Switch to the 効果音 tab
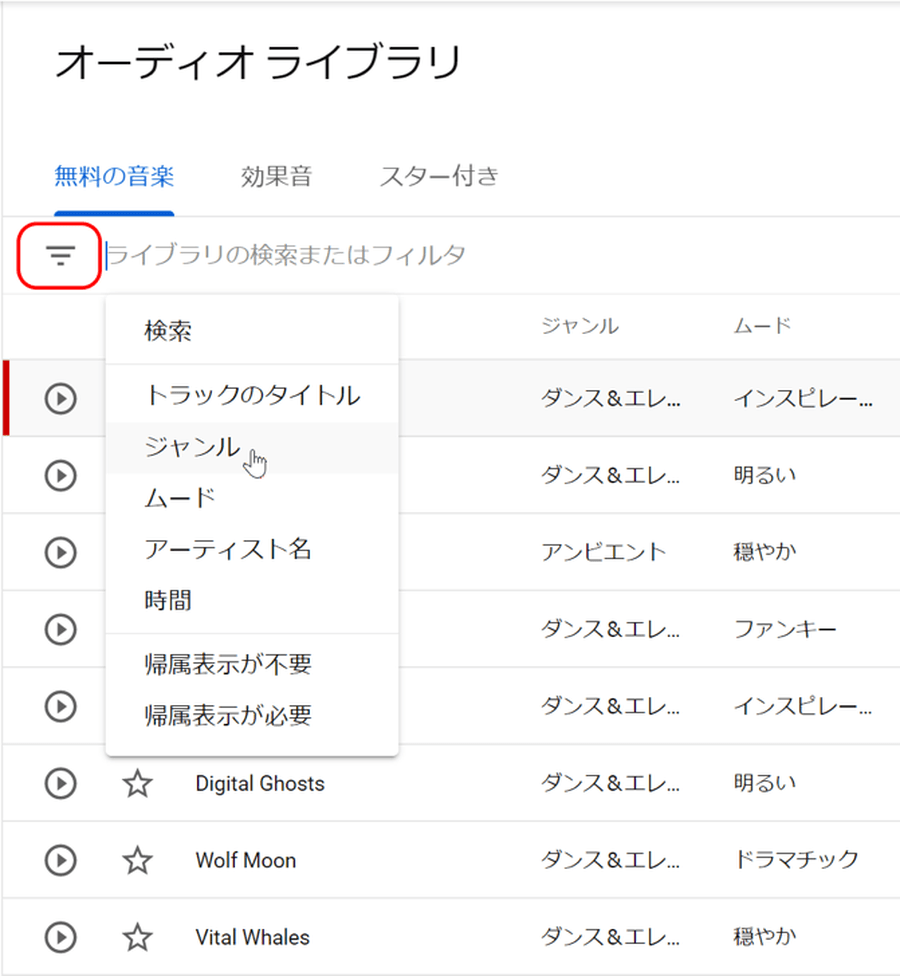This screenshot has height=976, width=900. pos(276,178)
